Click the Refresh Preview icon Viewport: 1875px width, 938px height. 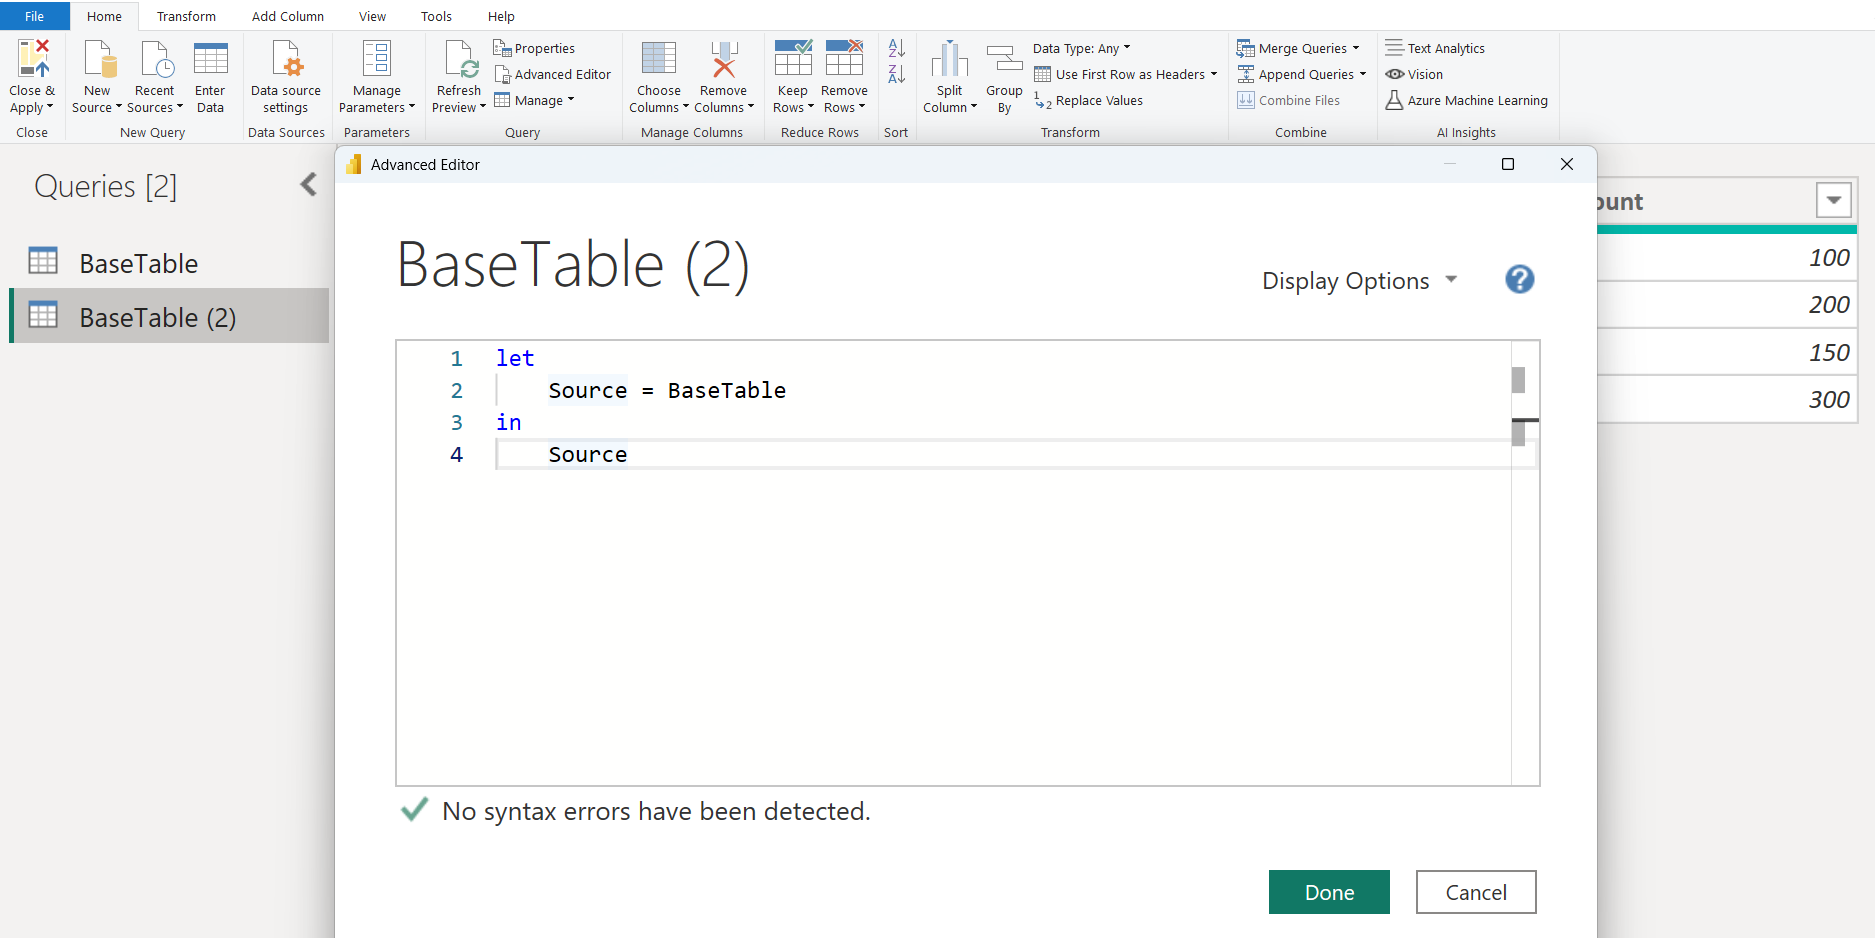460,60
